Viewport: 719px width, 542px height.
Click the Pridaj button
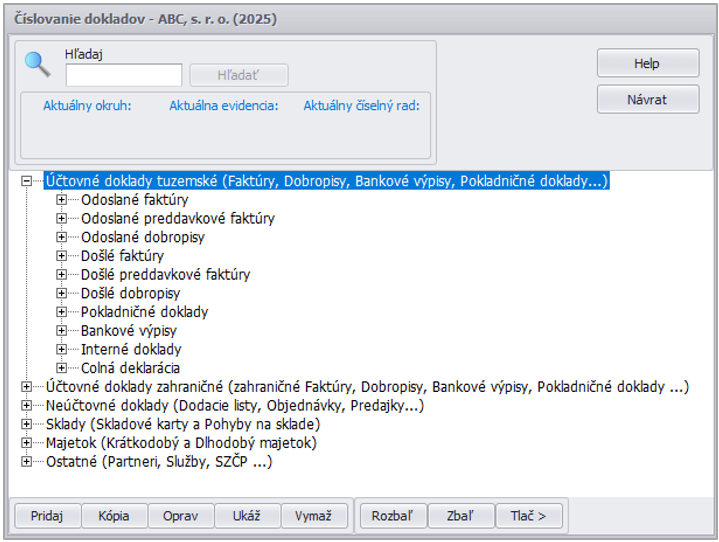coord(47,516)
